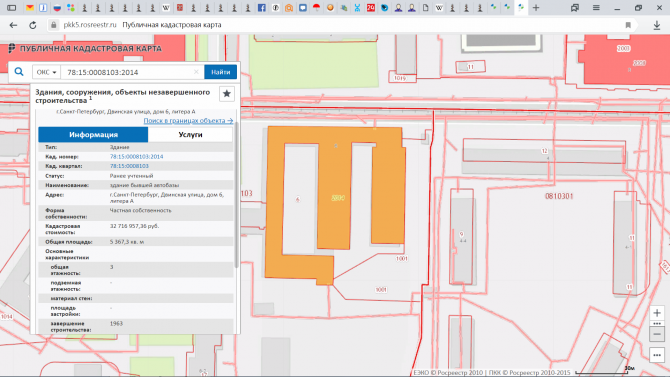Open the browser downloads icon
Image resolution: width=670 pixels, height=377 pixels.
pyautogui.click(x=657, y=25)
